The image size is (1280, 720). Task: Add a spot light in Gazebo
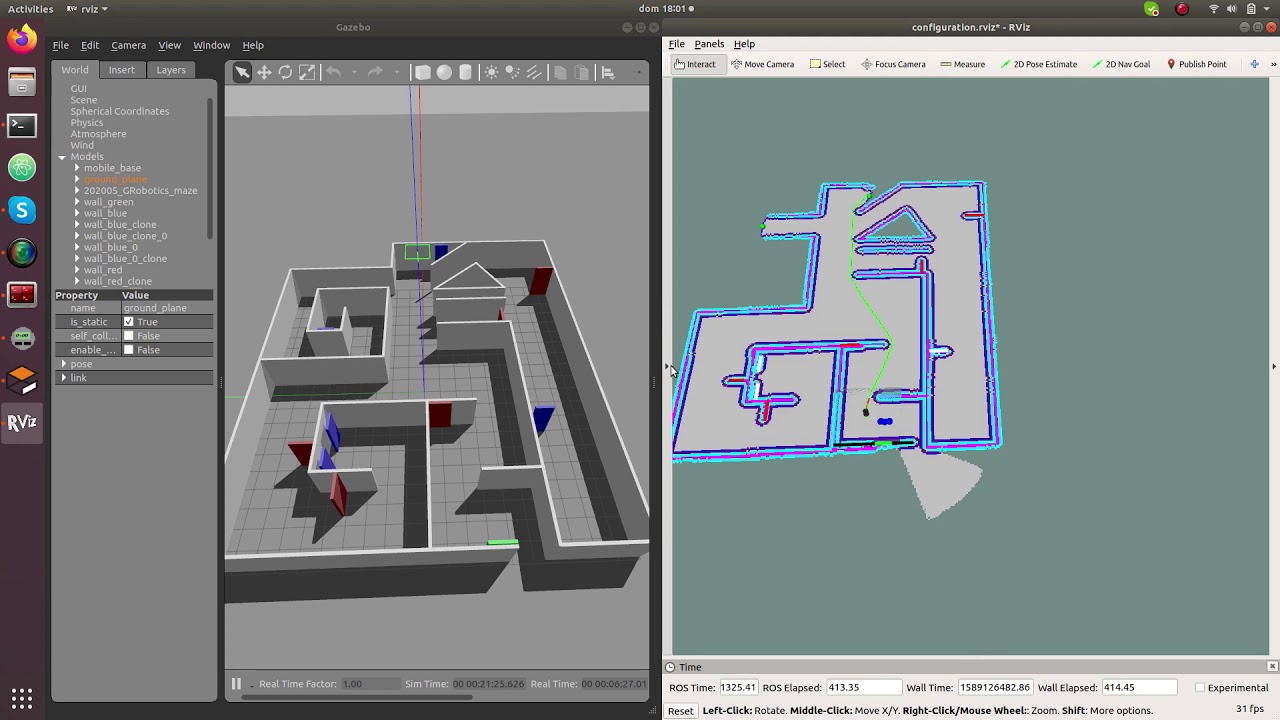(512, 72)
